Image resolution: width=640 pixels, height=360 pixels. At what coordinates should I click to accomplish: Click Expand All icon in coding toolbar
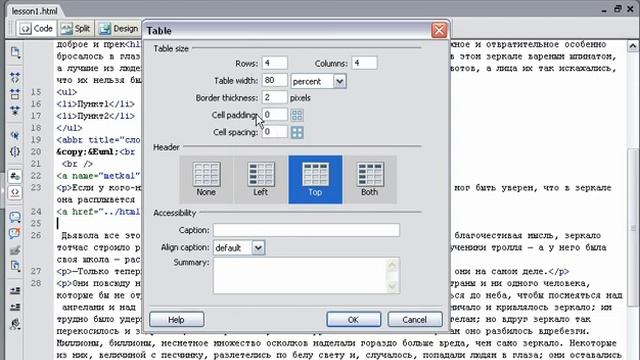coord(15,111)
